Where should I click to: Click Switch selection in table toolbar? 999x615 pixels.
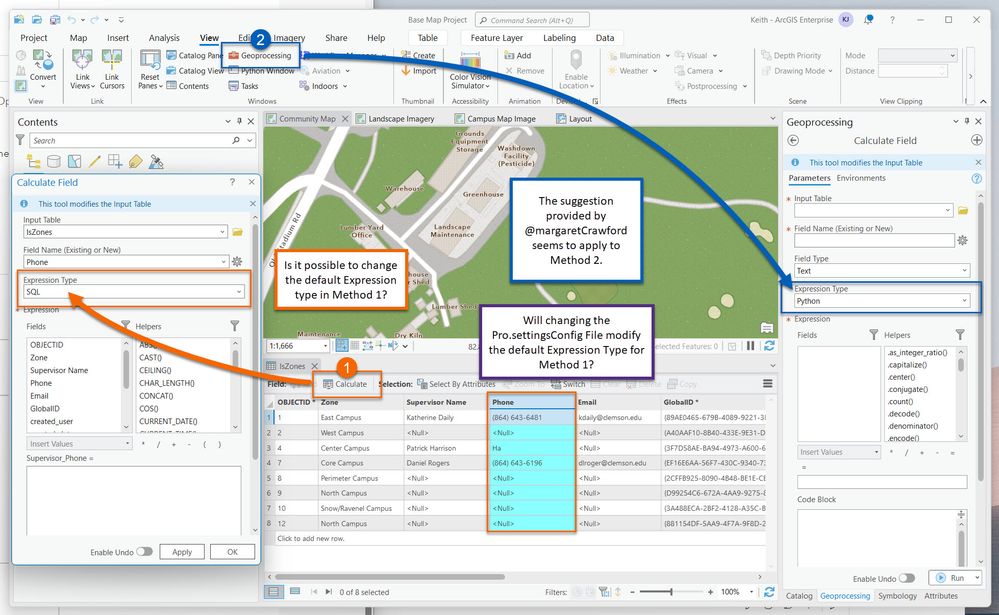568,384
